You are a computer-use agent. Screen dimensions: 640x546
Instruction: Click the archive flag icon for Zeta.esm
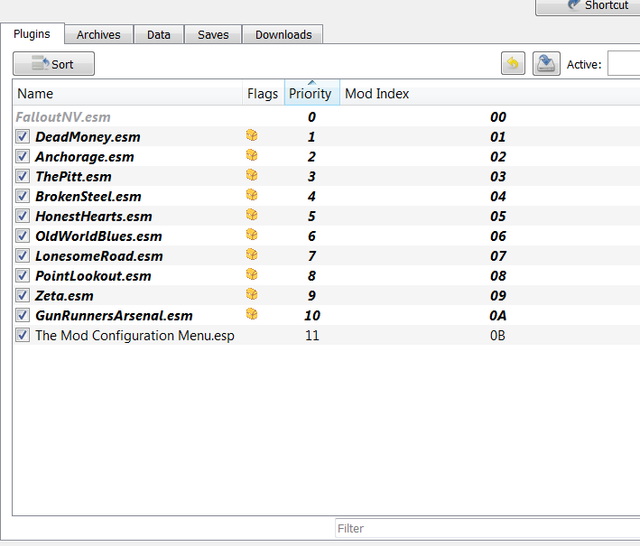point(252,294)
